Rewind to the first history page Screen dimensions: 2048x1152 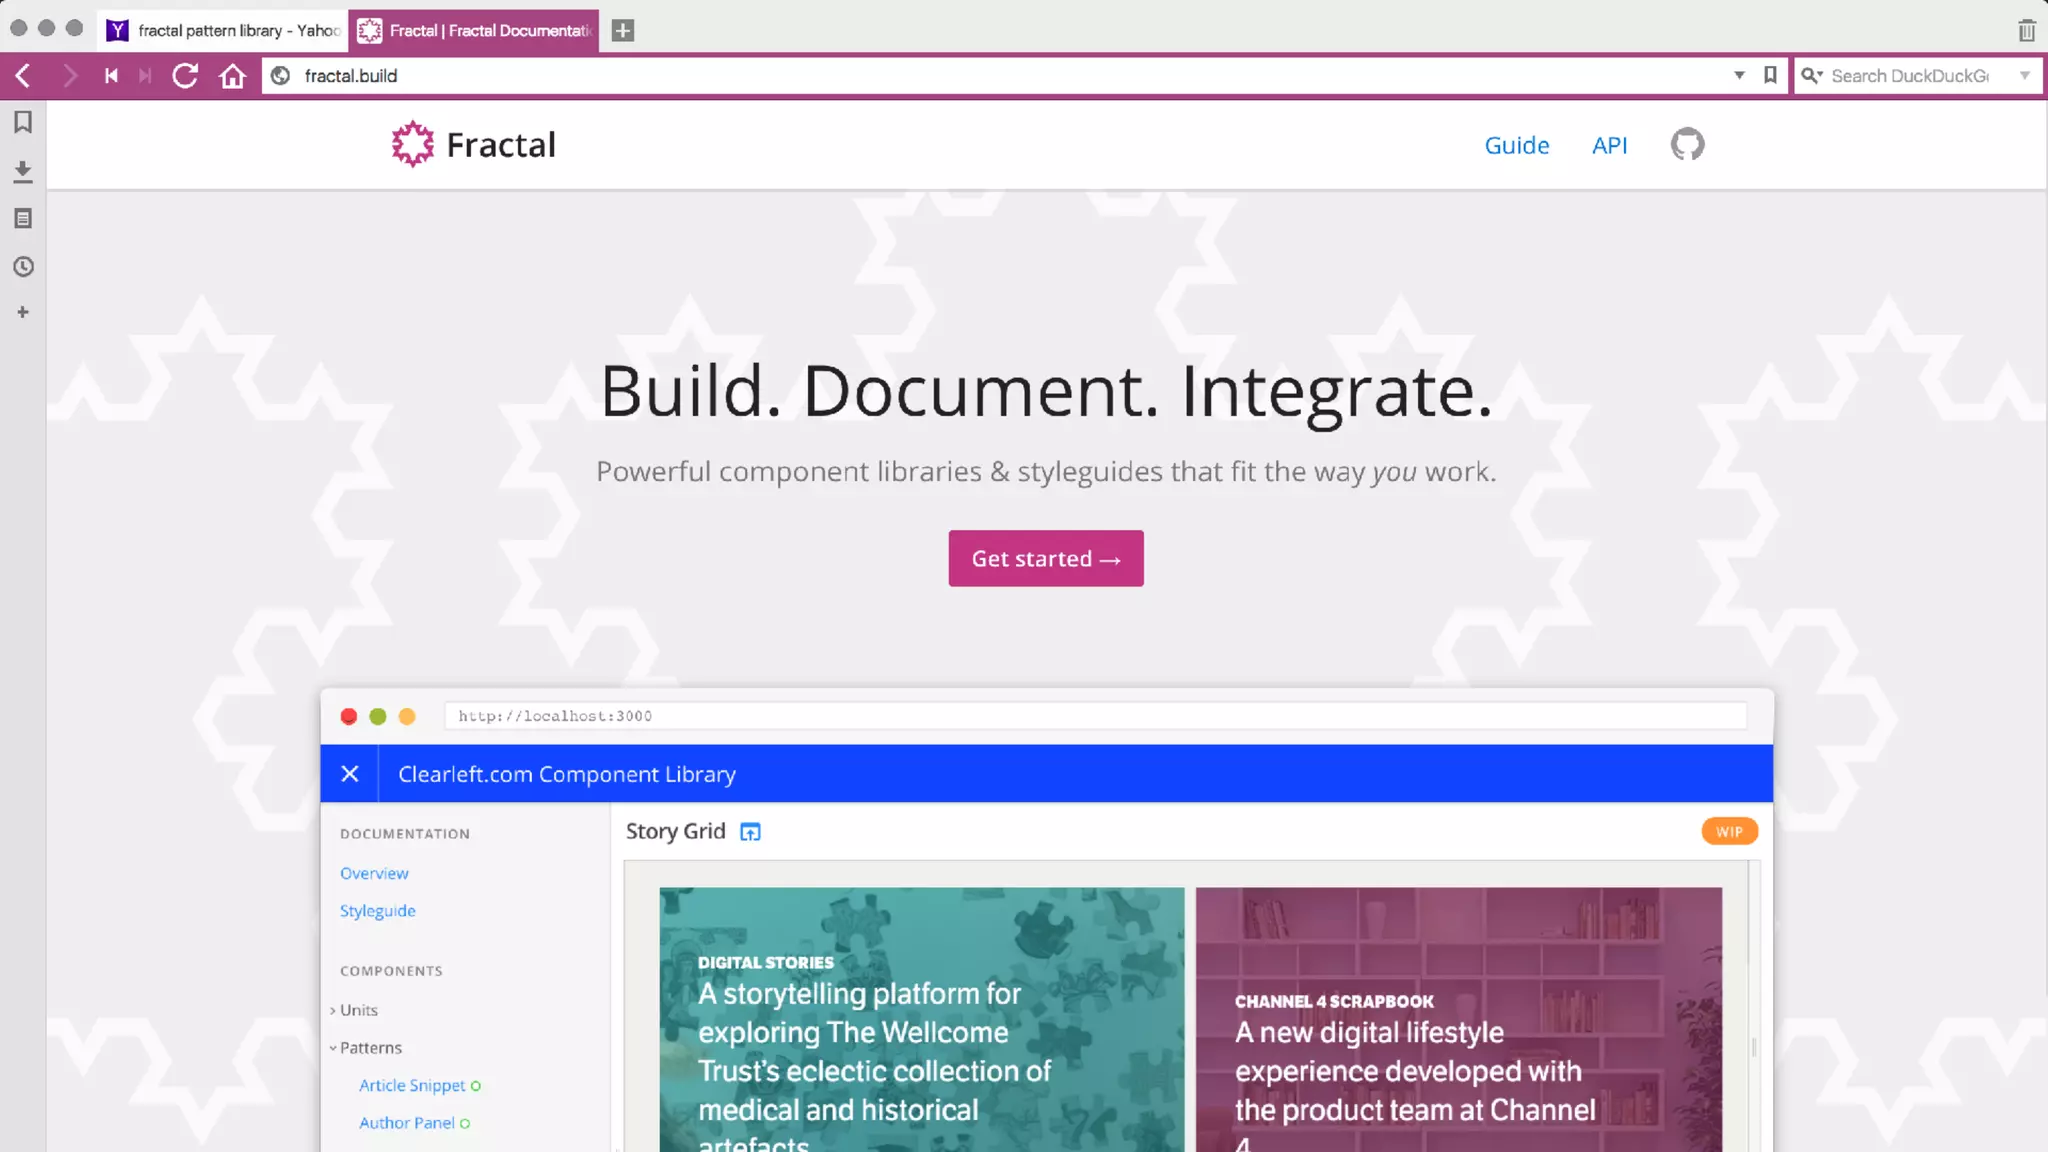click(111, 76)
